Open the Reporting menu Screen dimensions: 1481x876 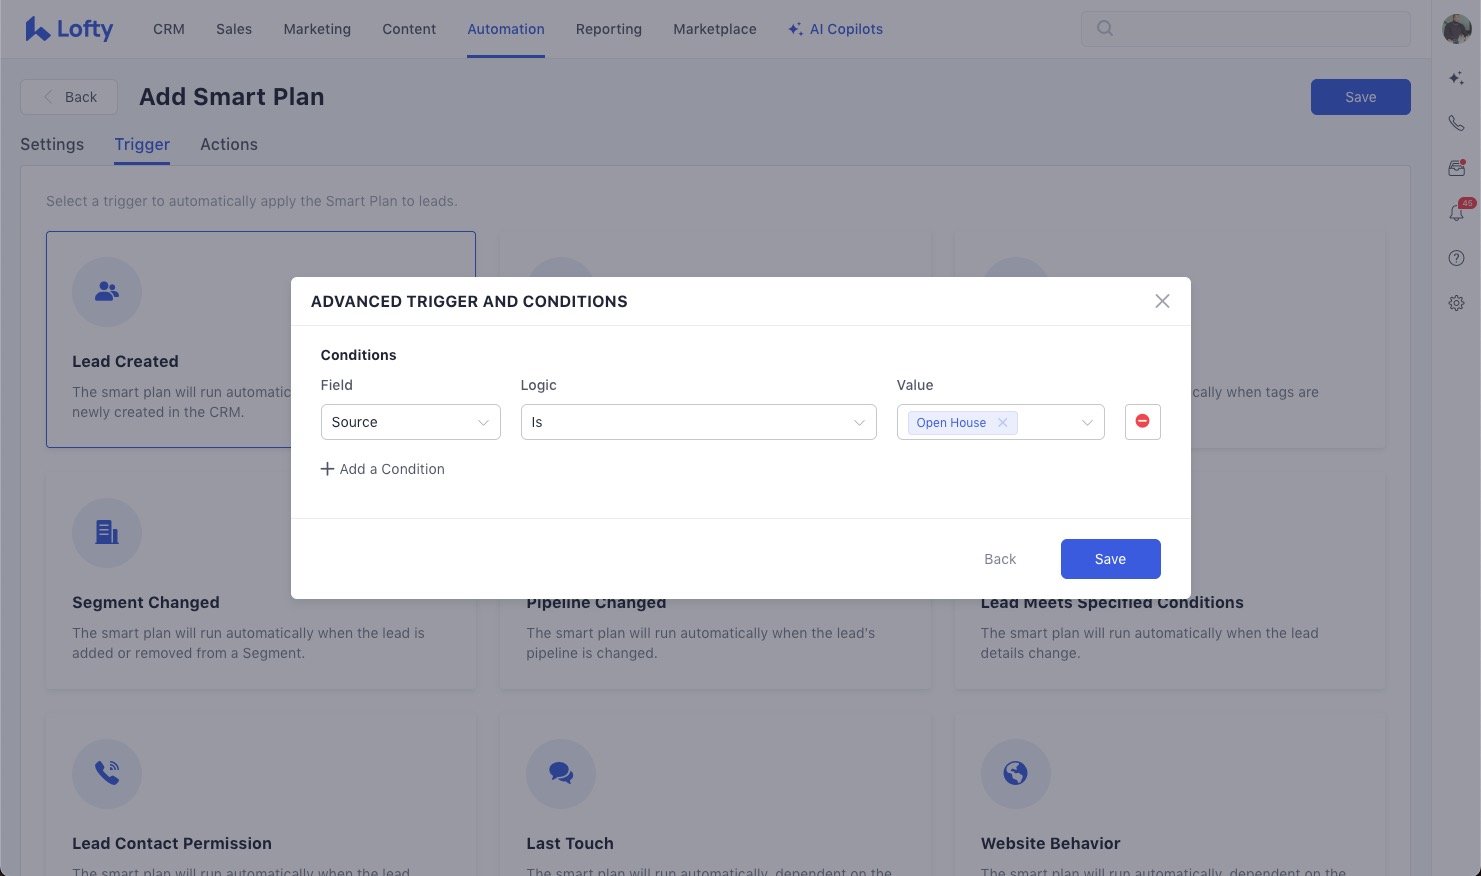608,29
